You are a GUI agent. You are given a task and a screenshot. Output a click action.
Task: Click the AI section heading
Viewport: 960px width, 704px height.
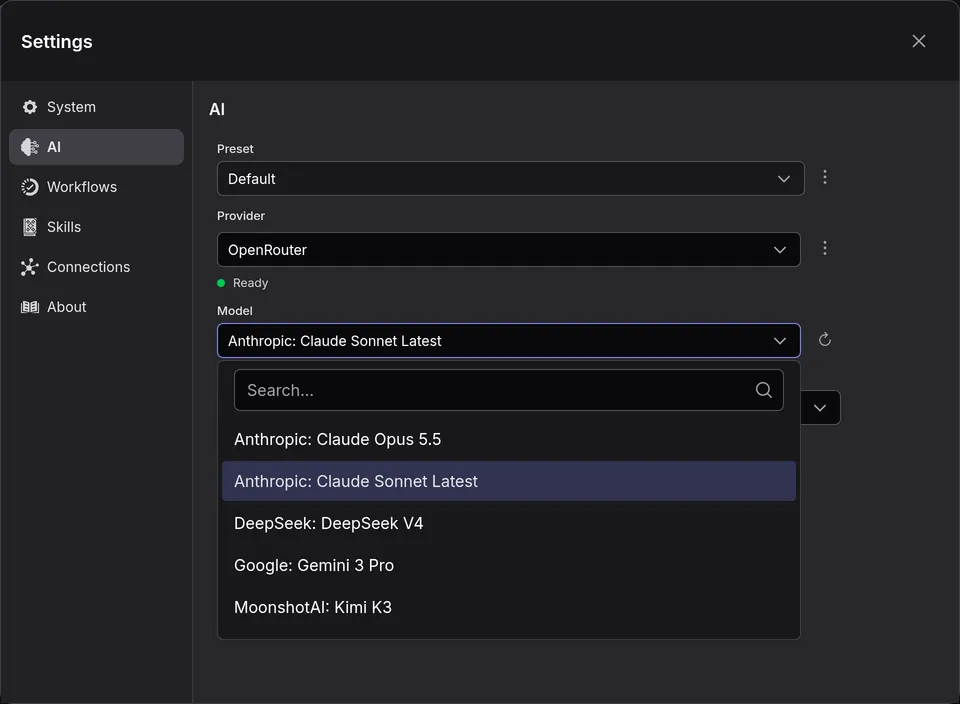click(217, 110)
